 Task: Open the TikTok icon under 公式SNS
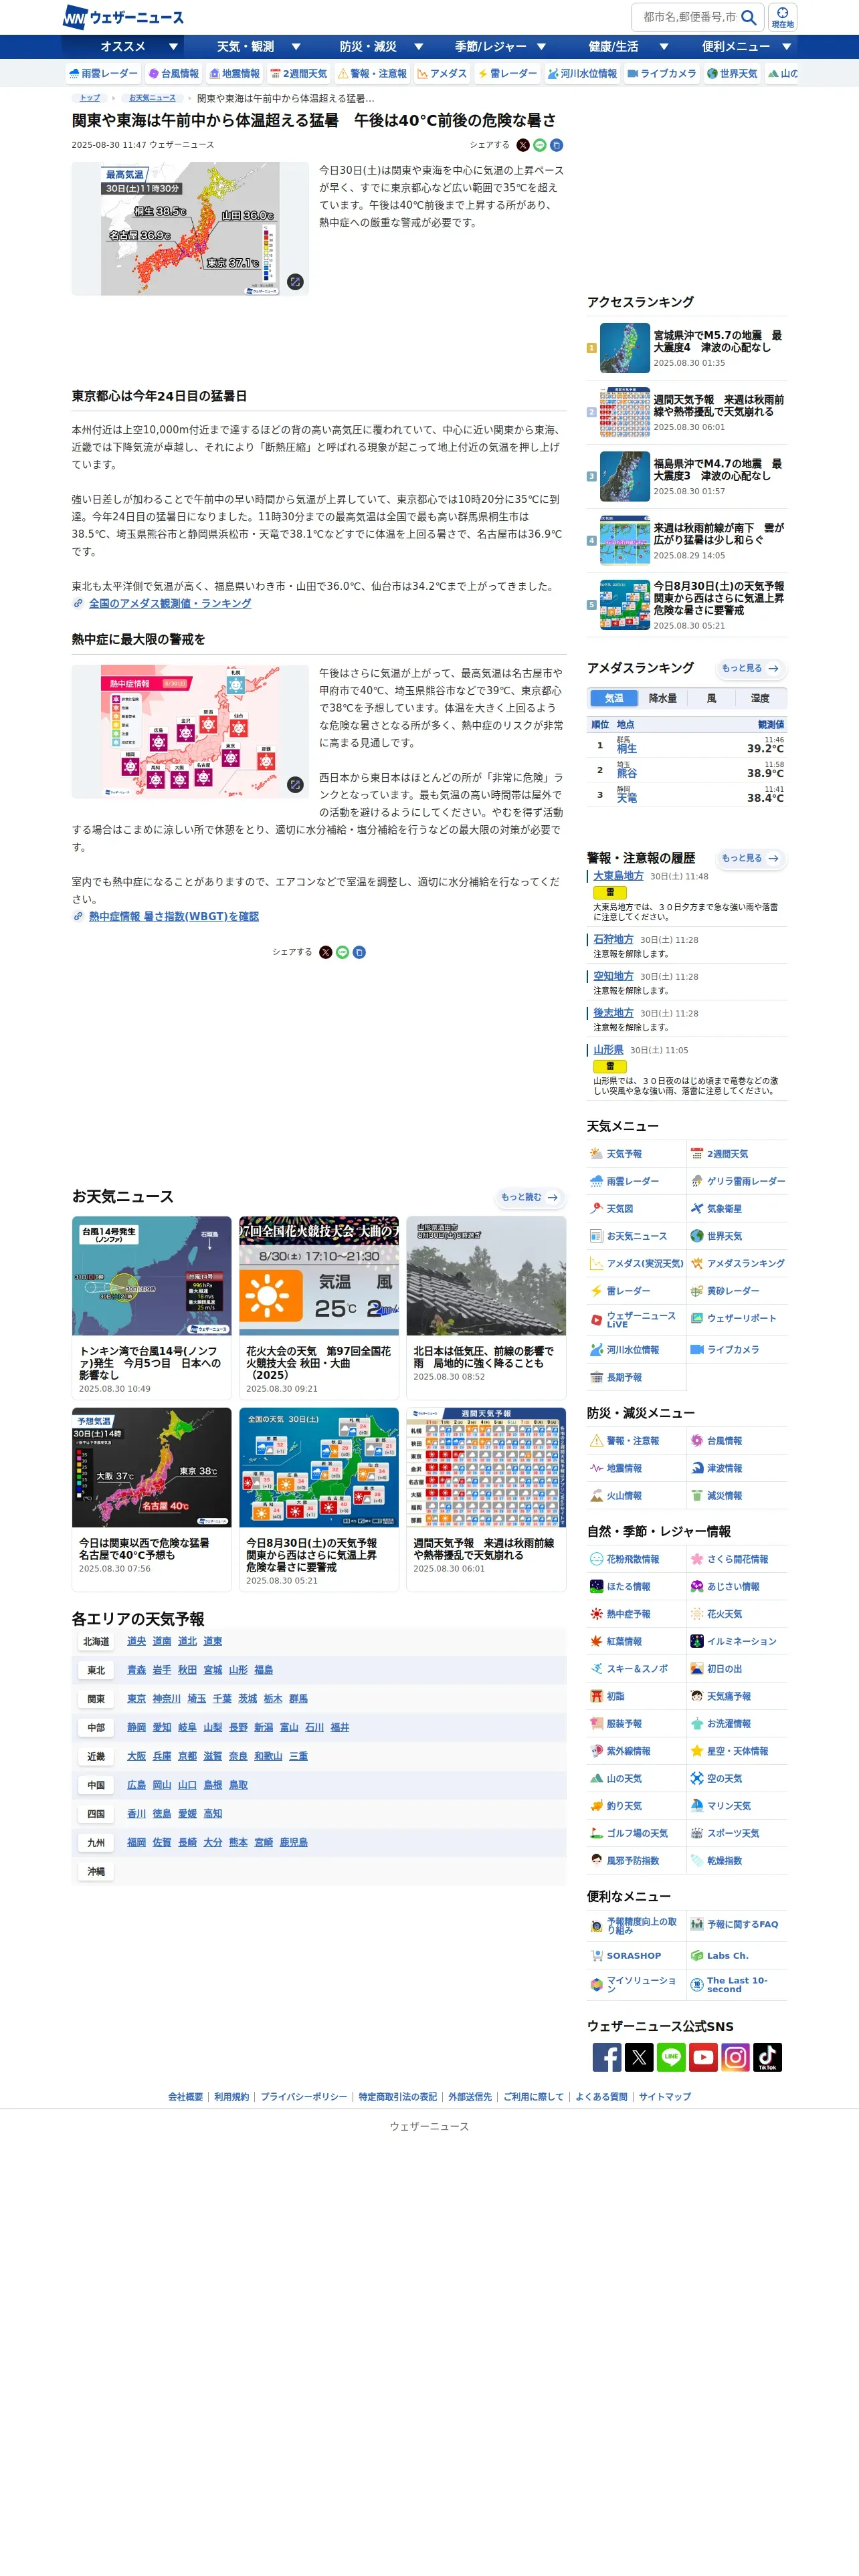click(x=767, y=2057)
